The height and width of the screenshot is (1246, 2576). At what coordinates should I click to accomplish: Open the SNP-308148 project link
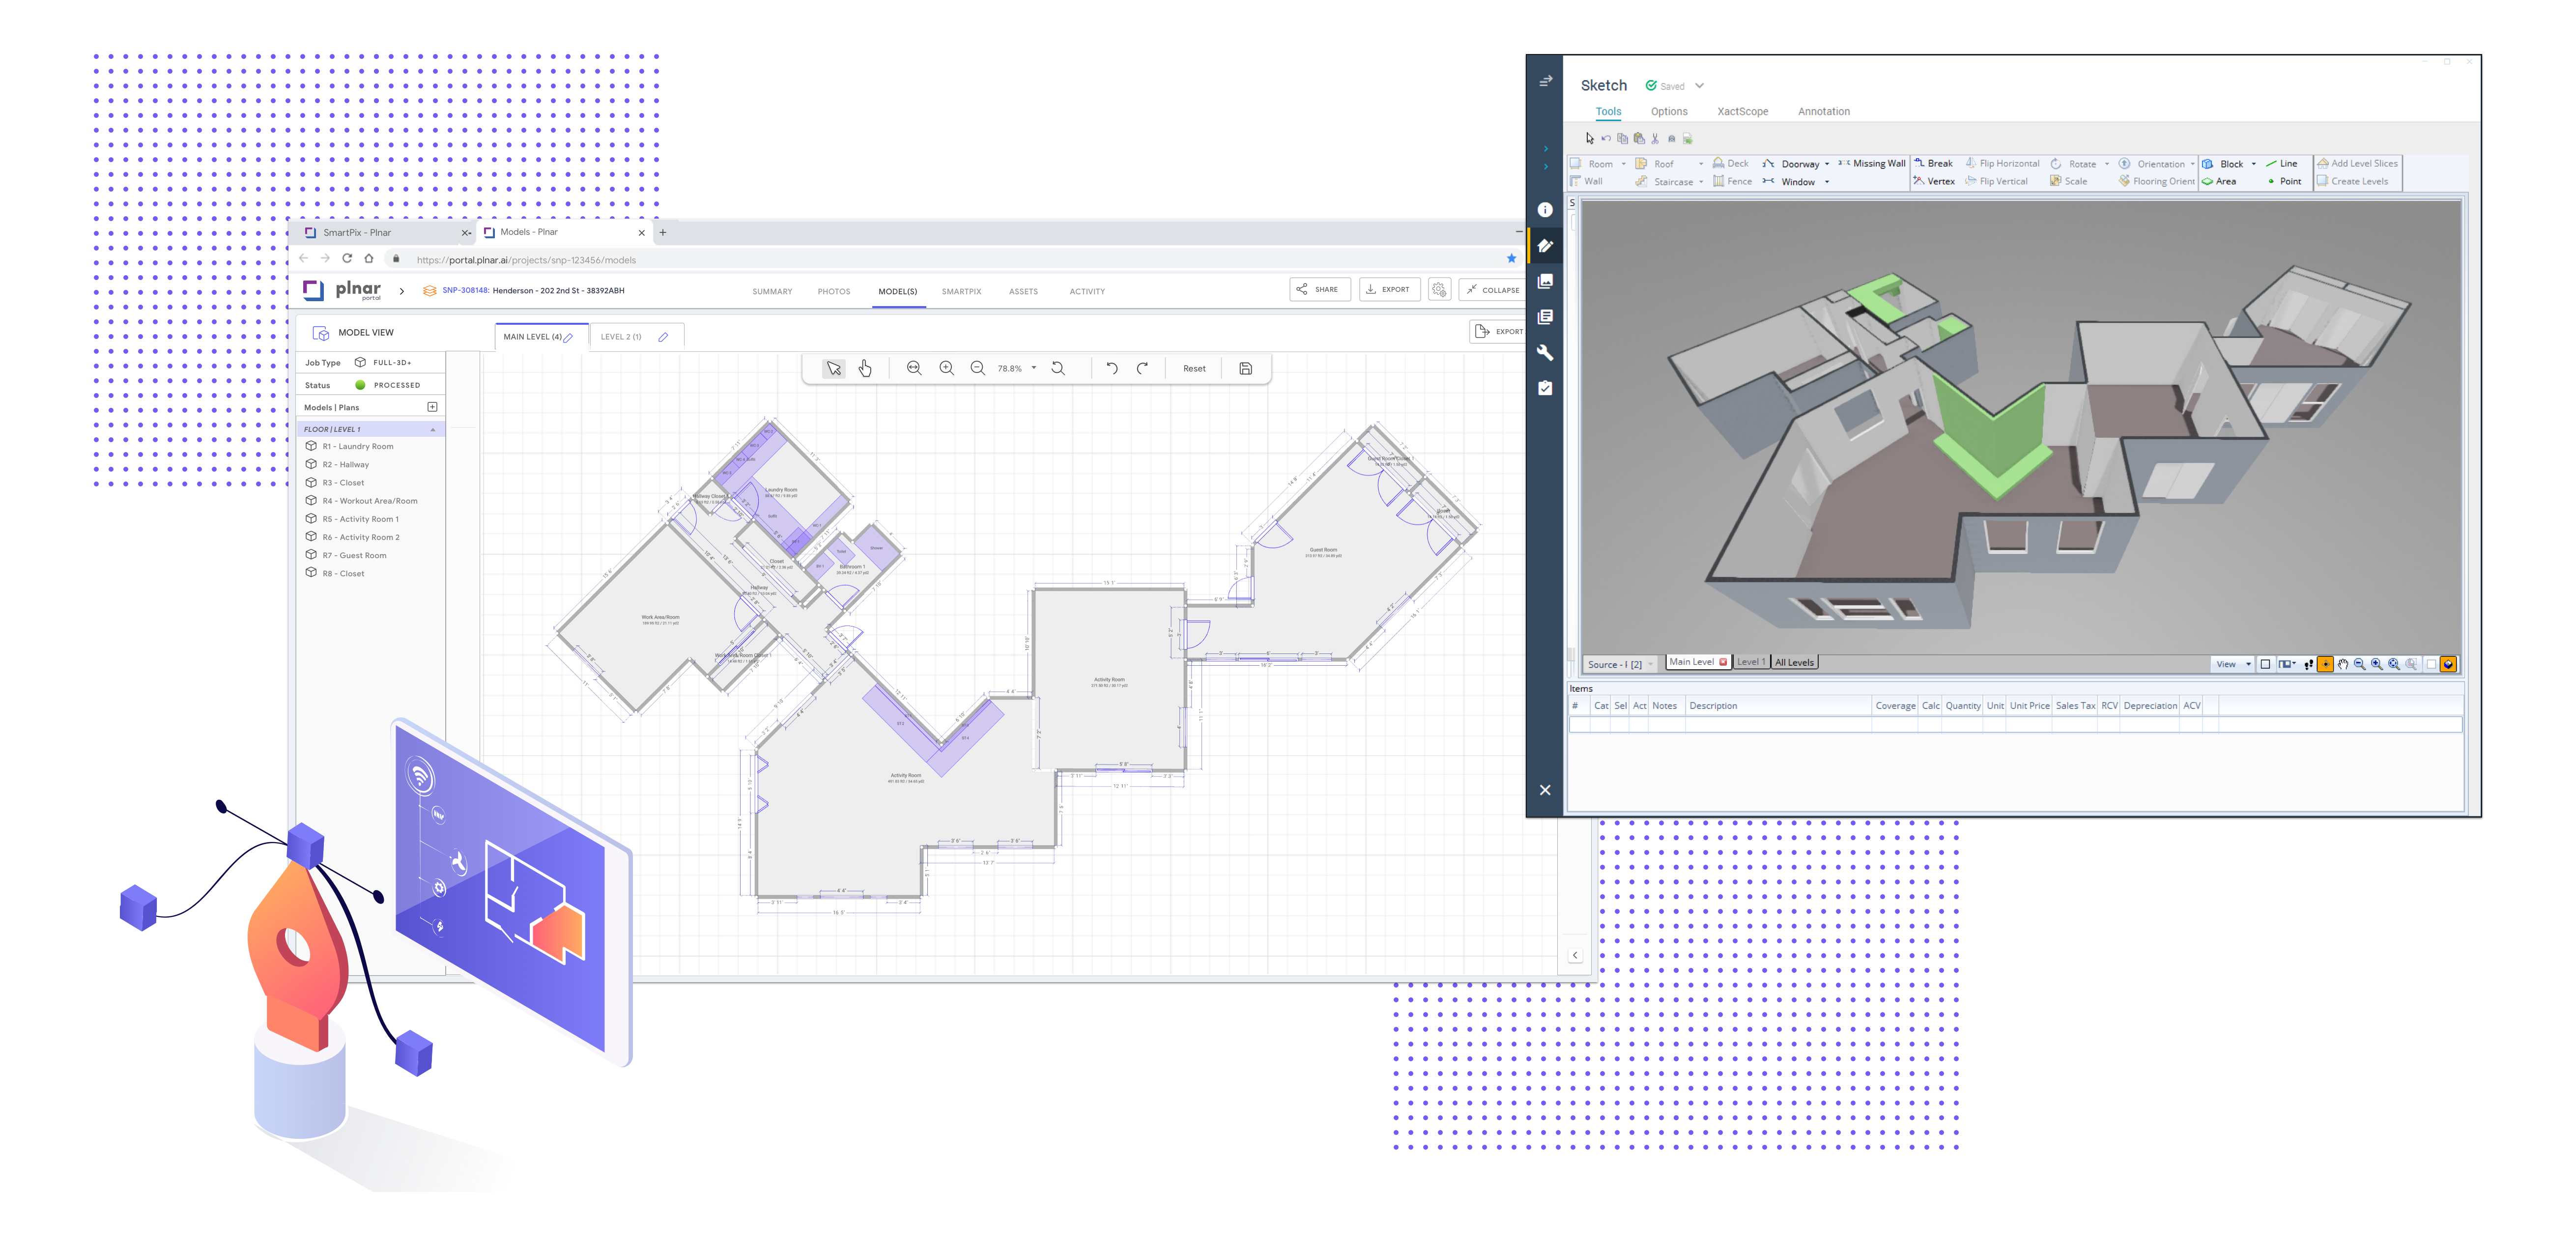coord(465,290)
